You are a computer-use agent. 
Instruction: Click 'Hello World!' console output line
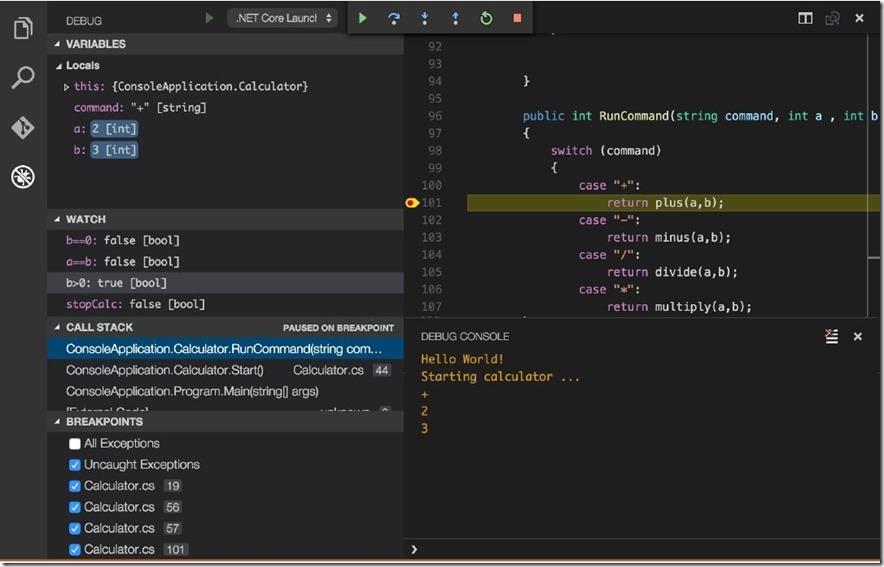coord(462,359)
